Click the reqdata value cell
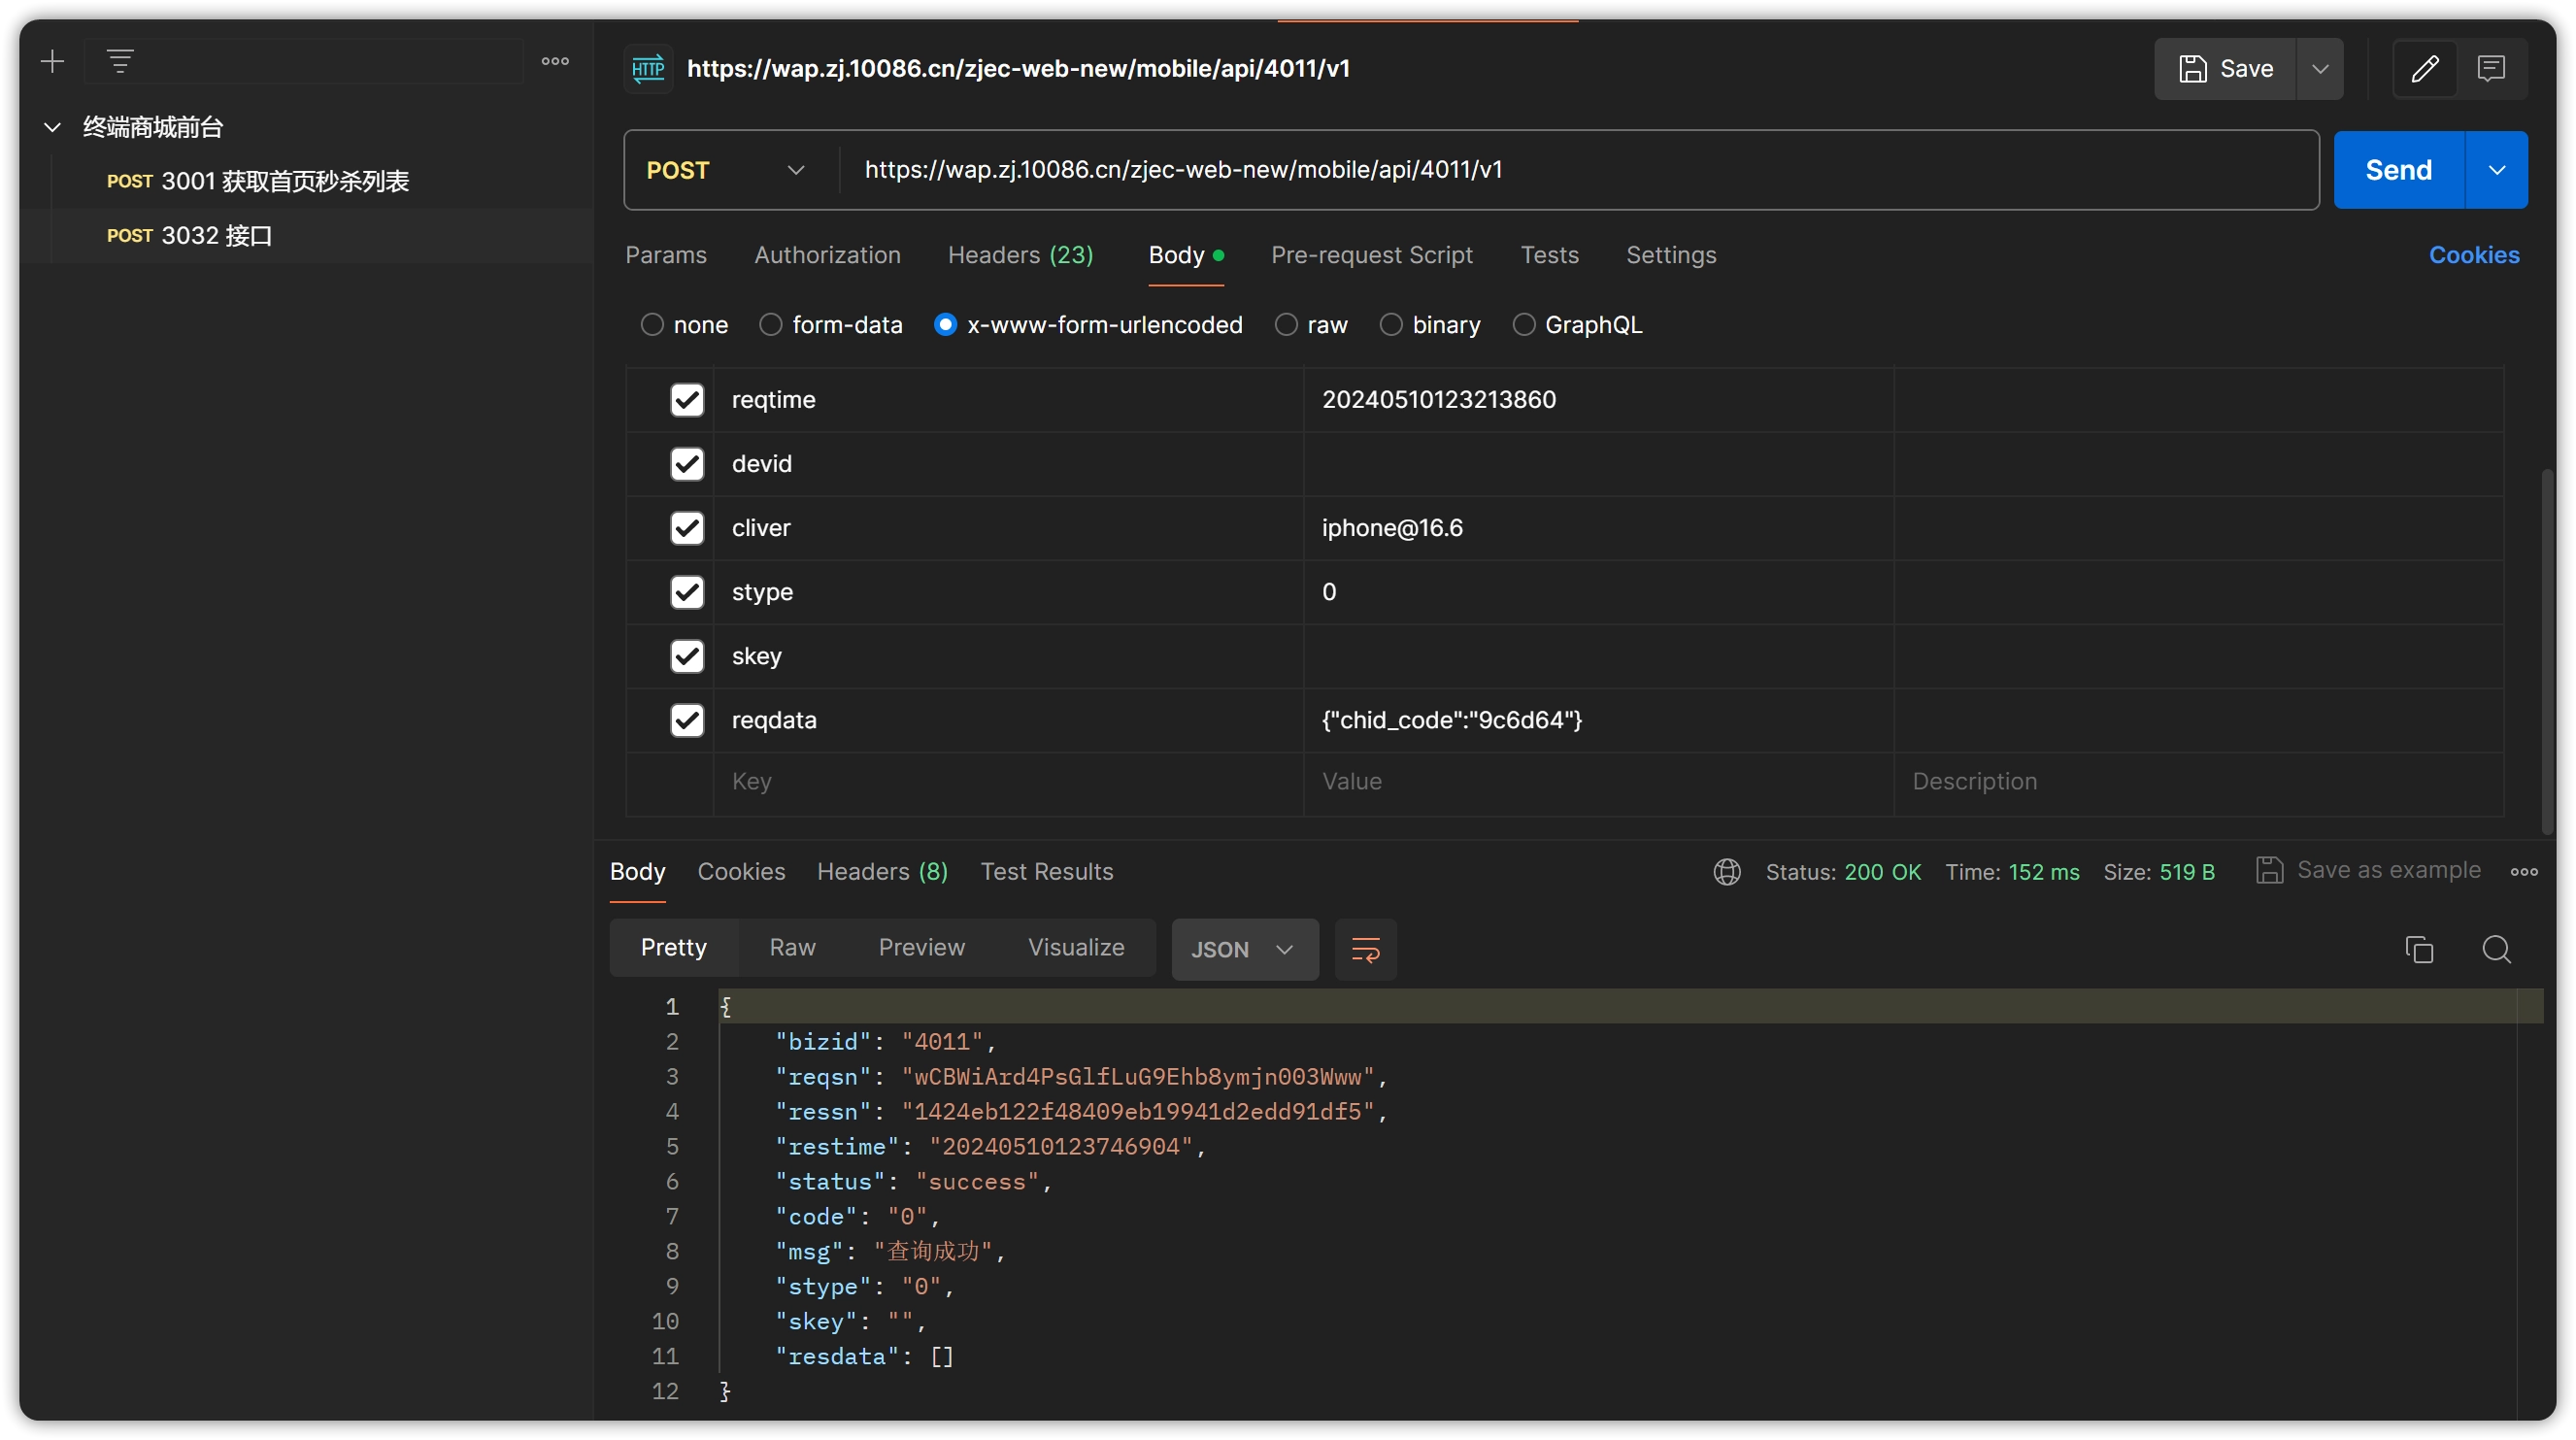 pos(1598,720)
